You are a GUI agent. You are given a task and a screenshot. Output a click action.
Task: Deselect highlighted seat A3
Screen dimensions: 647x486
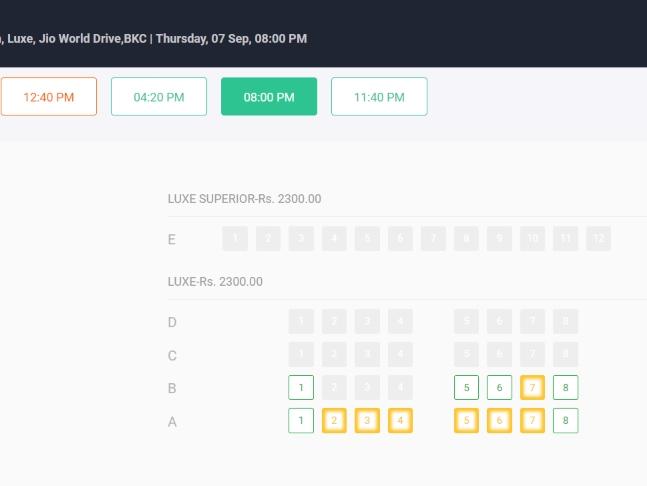click(x=367, y=420)
